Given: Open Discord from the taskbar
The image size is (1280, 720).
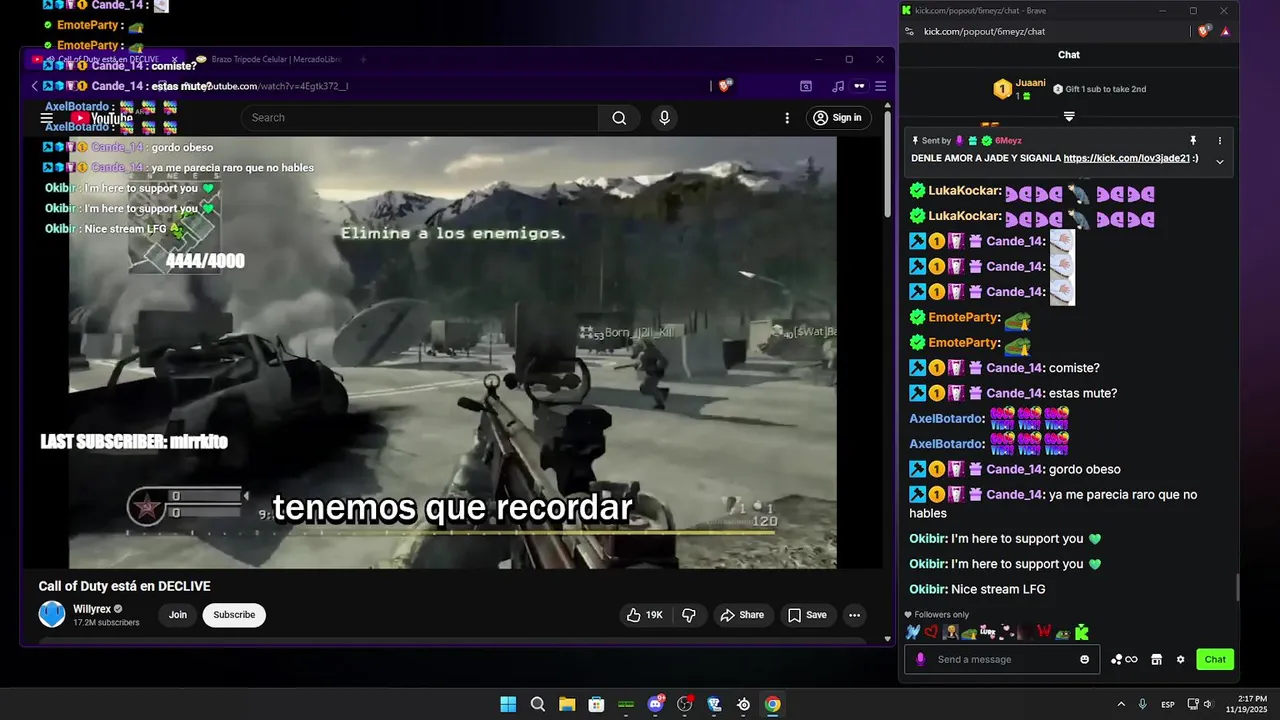Looking at the screenshot, I should click(656, 704).
